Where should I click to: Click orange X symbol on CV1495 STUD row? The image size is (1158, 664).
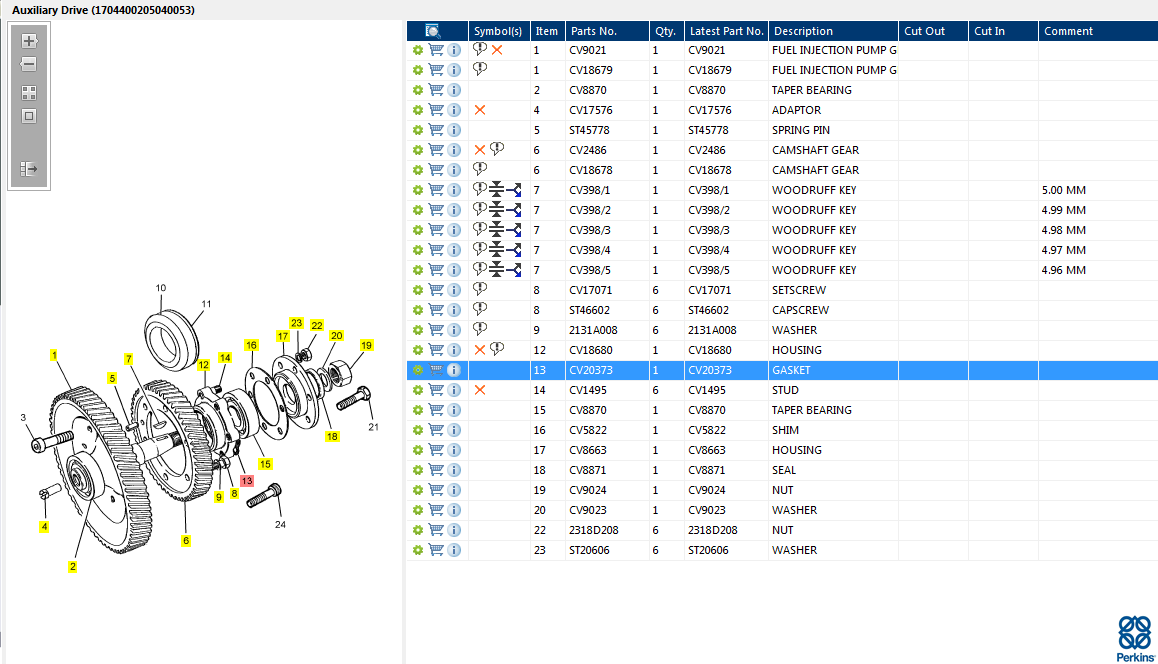click(480, 390)
